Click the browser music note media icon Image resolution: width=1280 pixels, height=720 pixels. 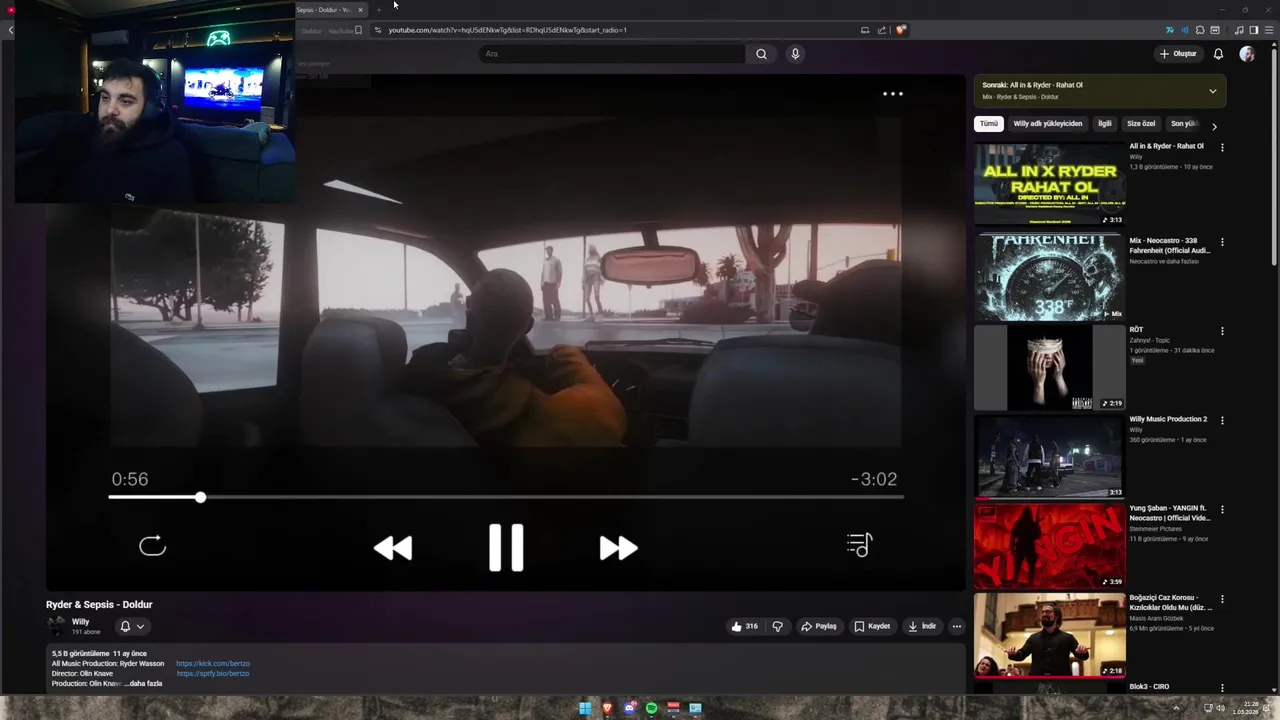click(x=1239, y=30)
